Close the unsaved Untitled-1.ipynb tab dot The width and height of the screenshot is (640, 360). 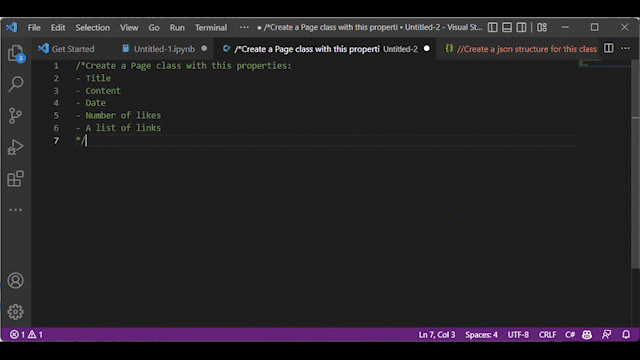[204, 49]
